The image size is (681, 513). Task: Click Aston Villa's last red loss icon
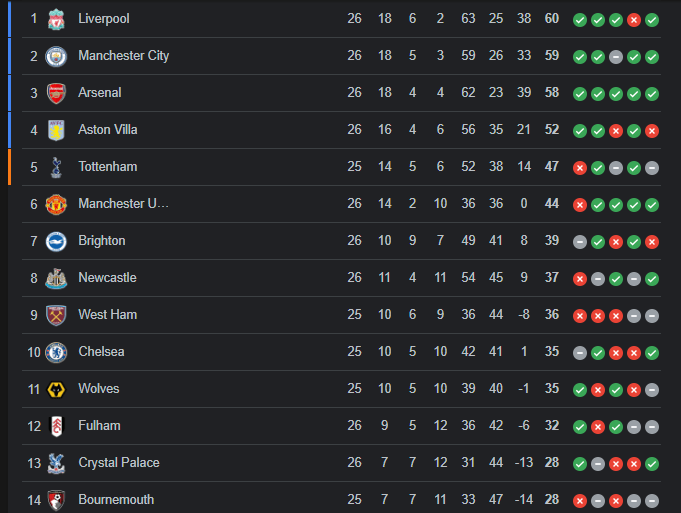[652, 131]
